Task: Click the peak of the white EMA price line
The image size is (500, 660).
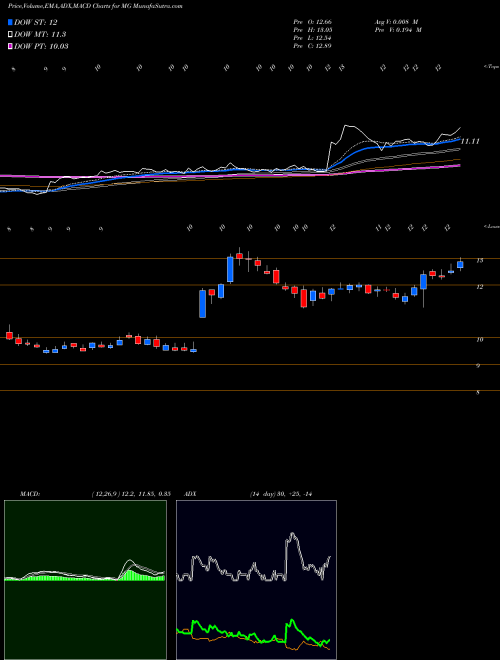Action: pos(346,125)
